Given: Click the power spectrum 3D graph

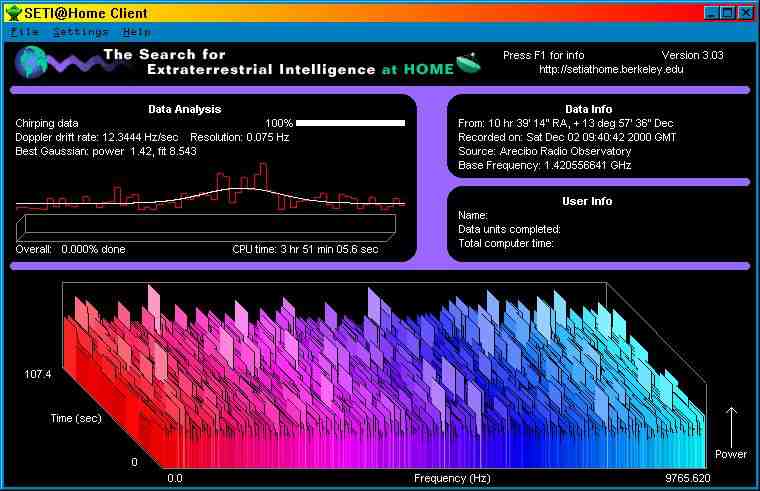Looking at the screenshot, I should click(384, 376).
